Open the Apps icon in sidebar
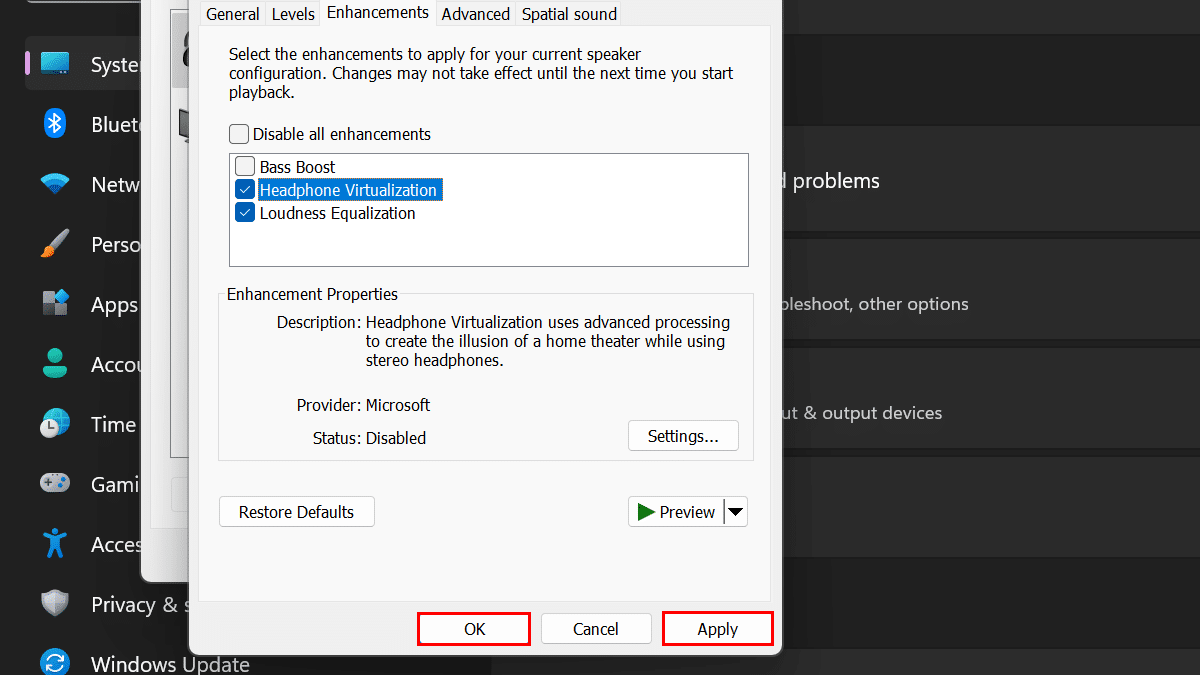 click(x=55, y=304)
